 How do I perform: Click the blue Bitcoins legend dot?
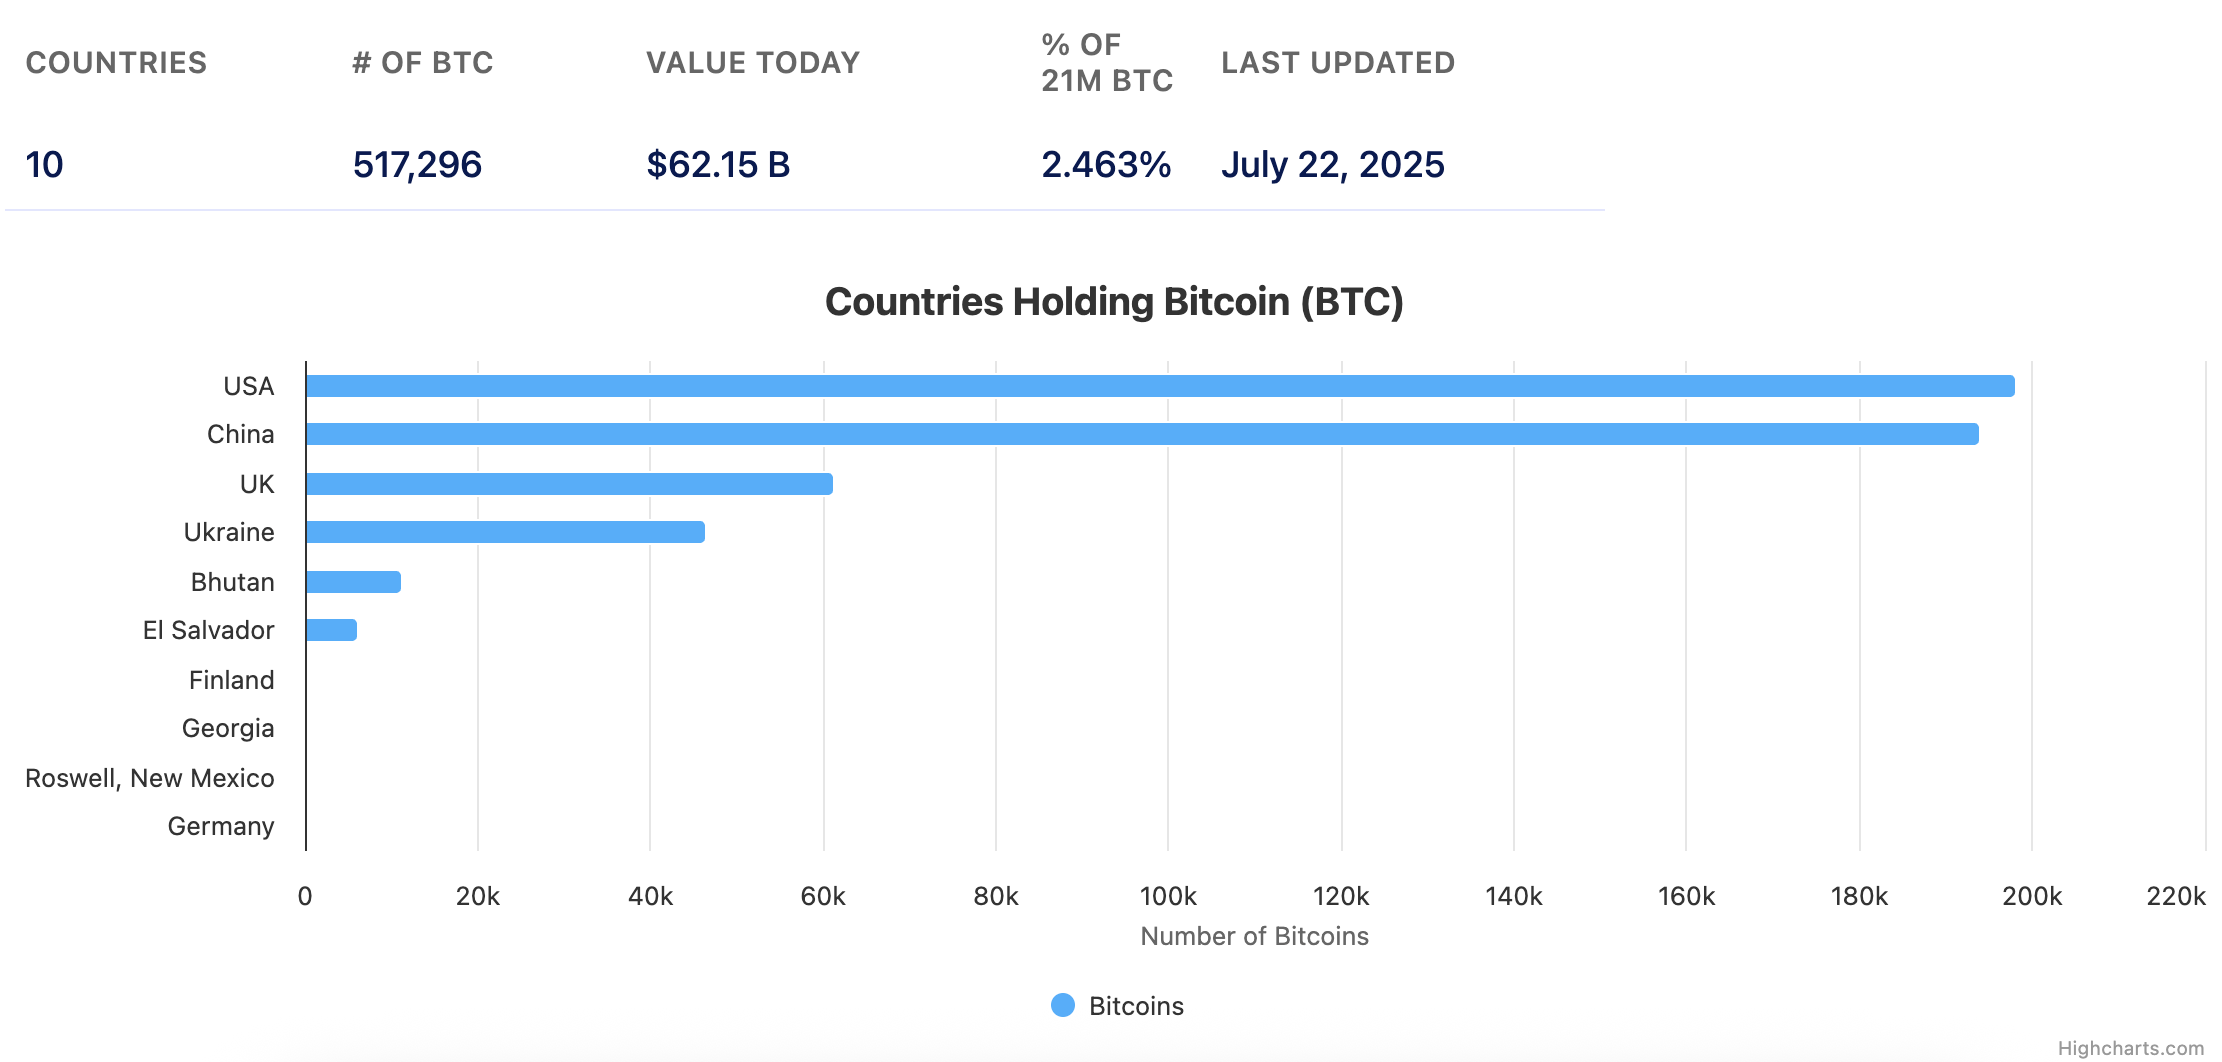(1063, 1005)
